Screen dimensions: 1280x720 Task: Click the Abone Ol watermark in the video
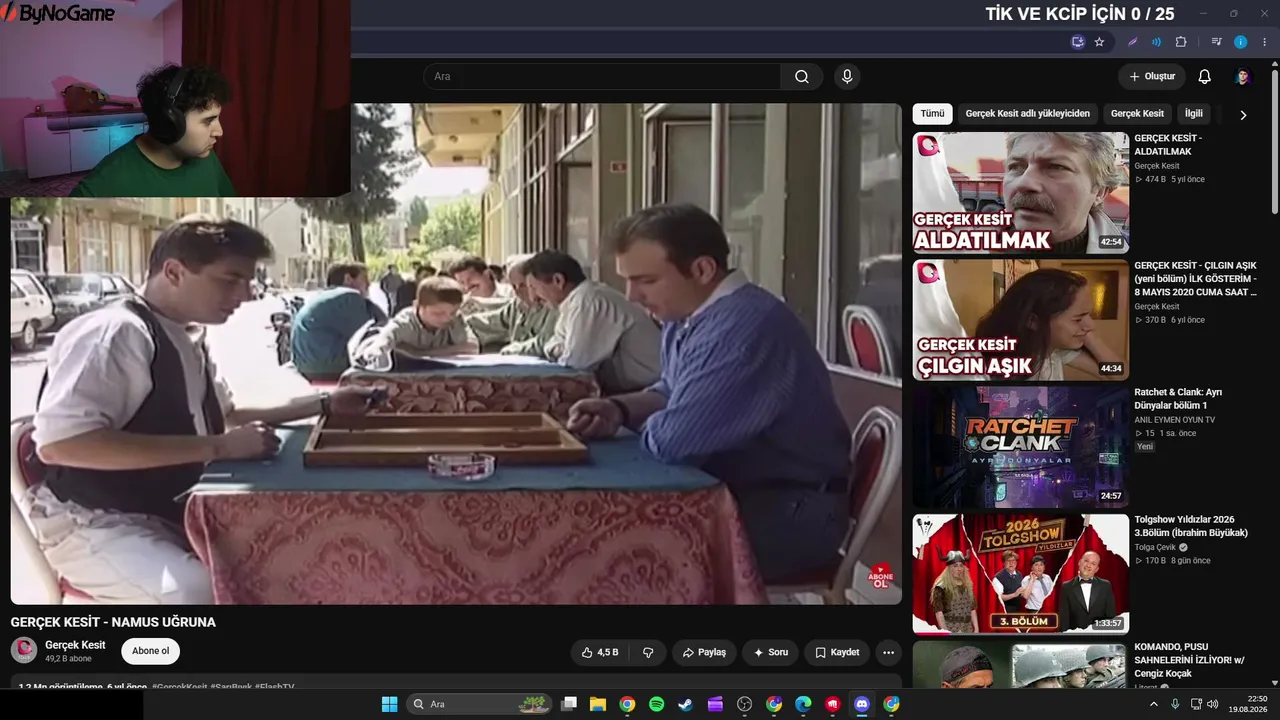(880, 576)
